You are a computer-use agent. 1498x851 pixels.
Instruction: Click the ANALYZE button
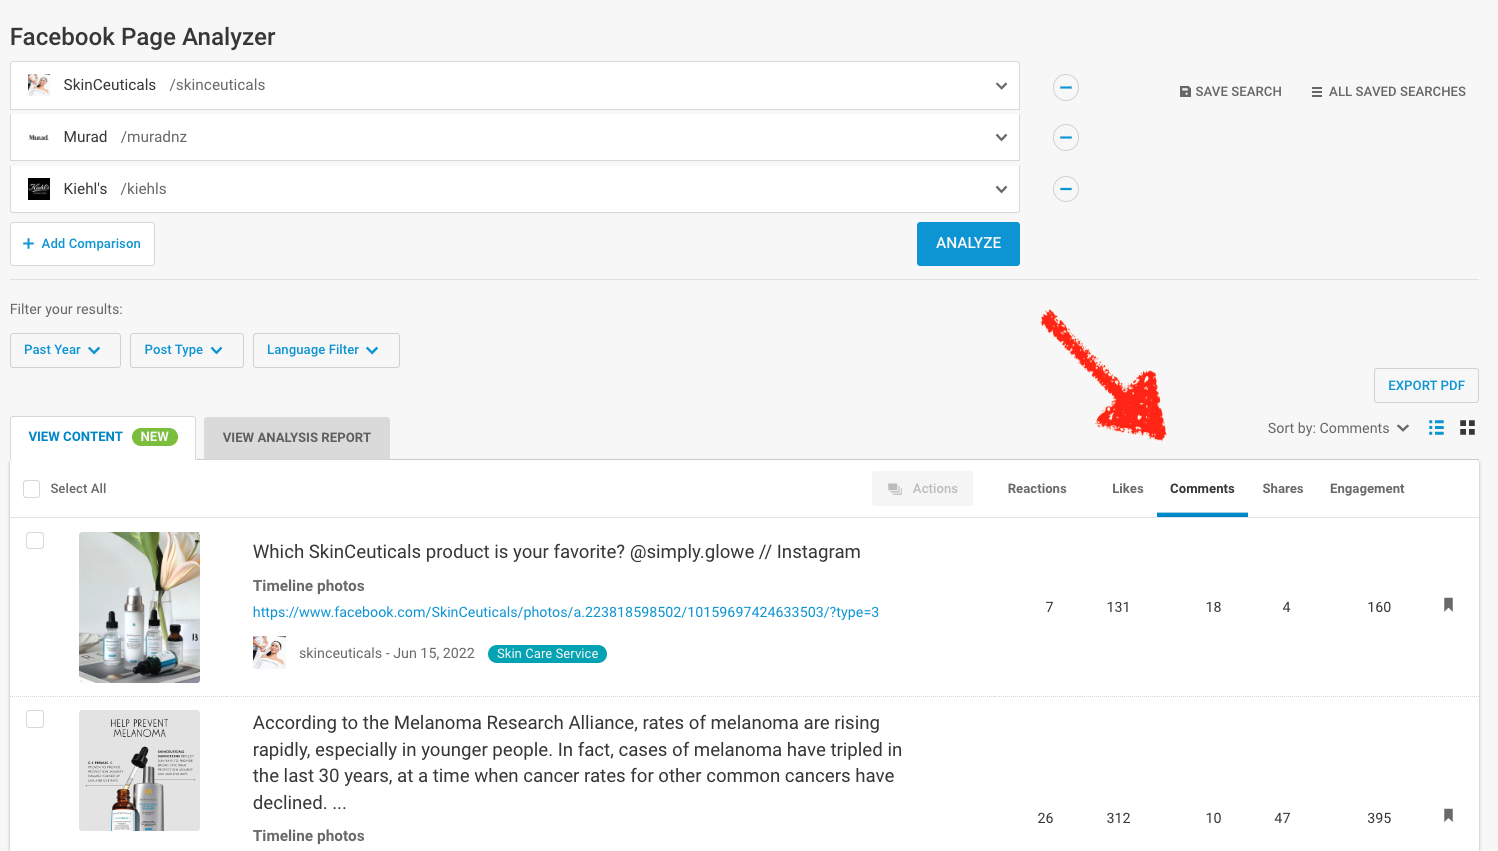968,243
